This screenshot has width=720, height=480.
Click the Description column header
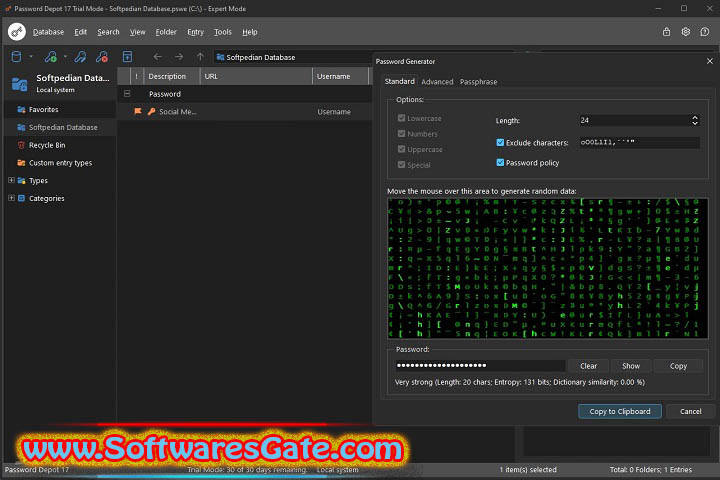[172, 76]
